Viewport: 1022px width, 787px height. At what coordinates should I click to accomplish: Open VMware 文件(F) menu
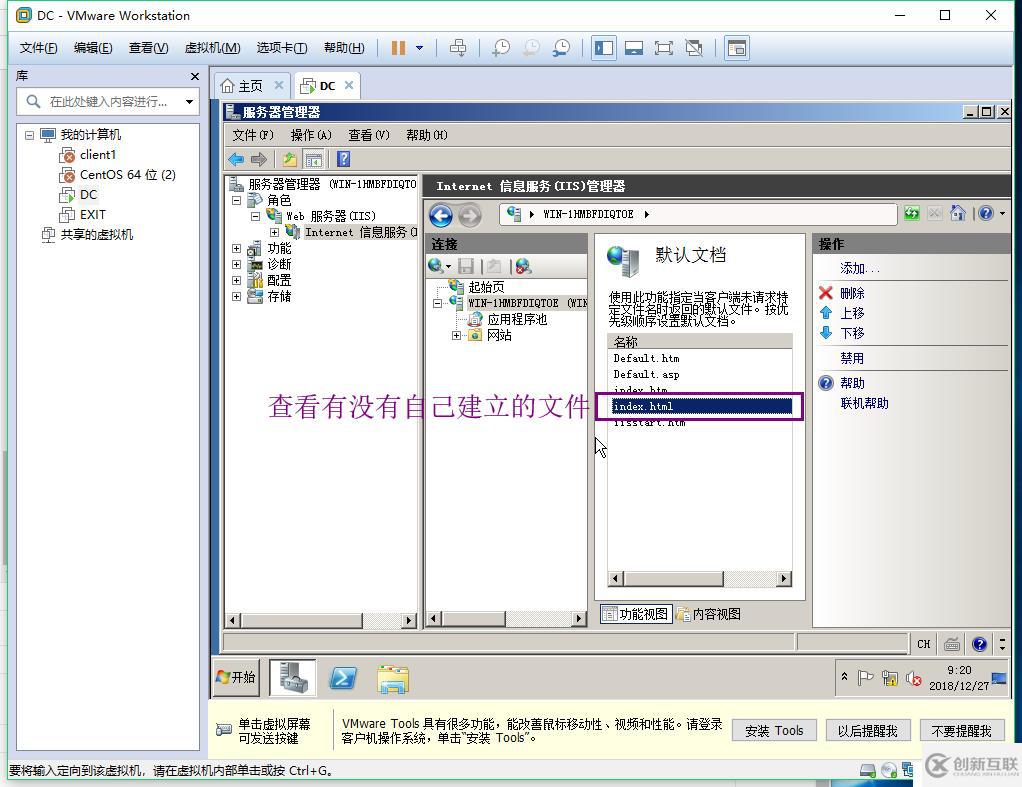(x=38, y=48)
